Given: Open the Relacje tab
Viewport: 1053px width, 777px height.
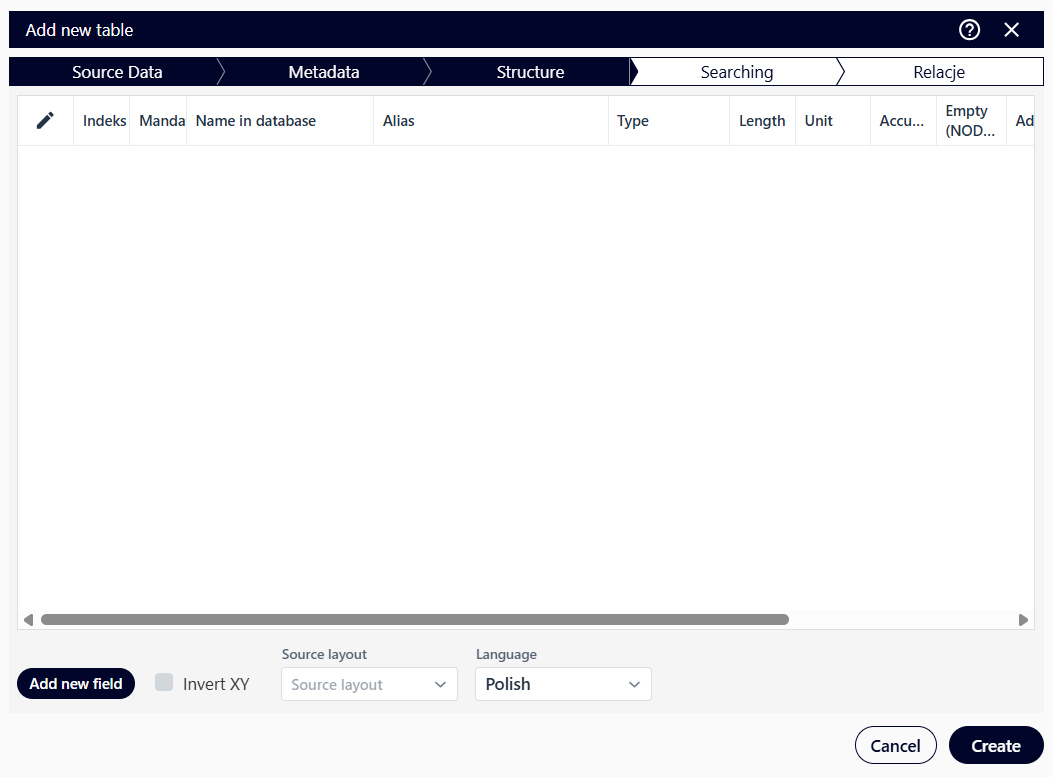Looking at the screenshot, I should pos(938,71).
